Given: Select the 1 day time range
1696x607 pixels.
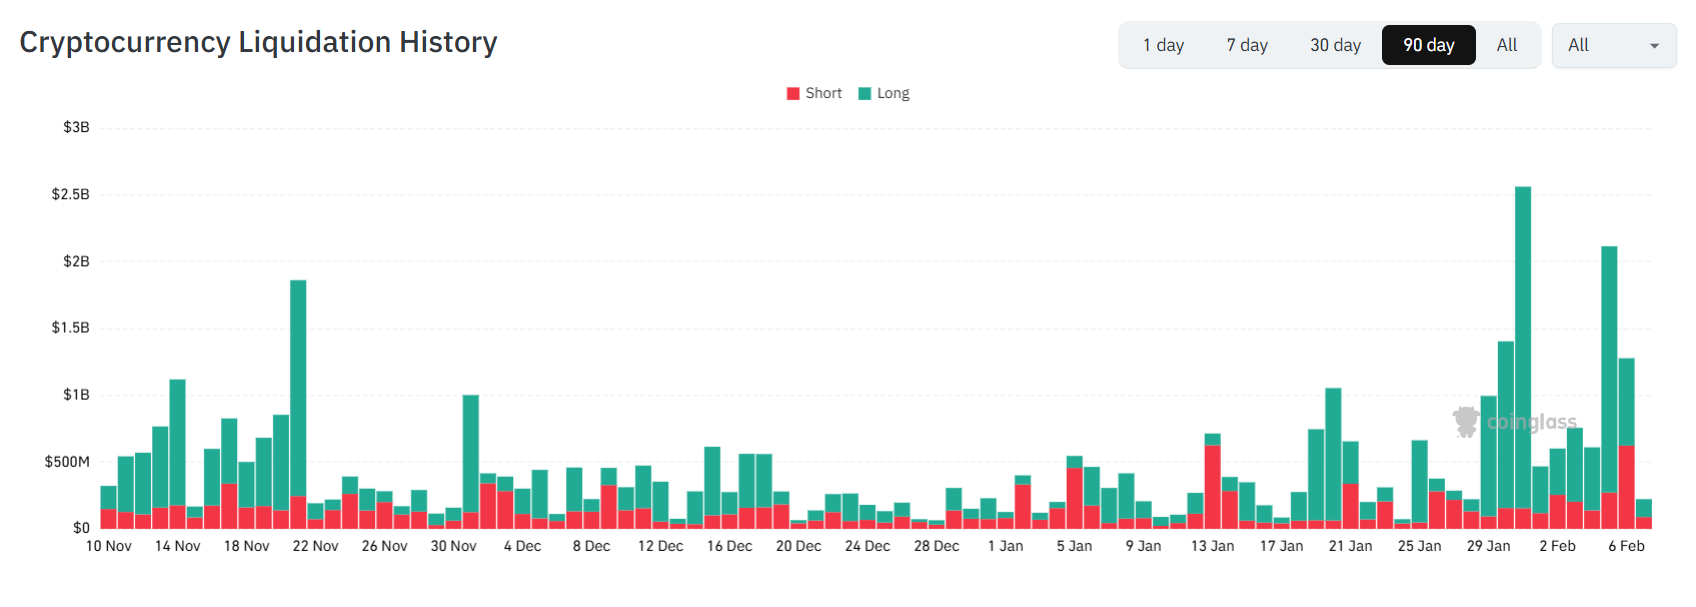Looking at the screenshot, I should coord(1163,45).
